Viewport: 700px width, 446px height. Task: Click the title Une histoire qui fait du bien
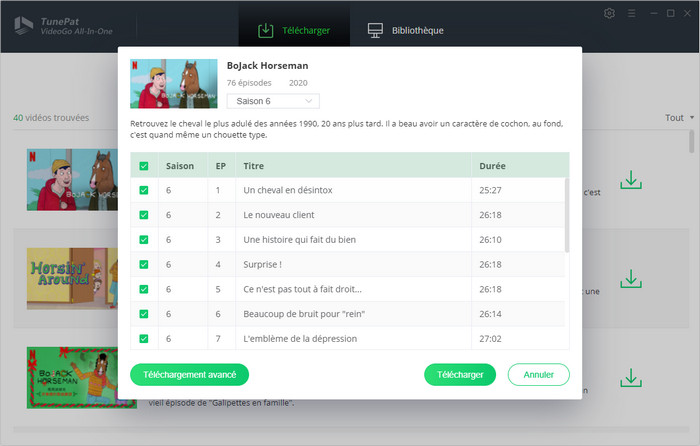click(x=300, y=240)
